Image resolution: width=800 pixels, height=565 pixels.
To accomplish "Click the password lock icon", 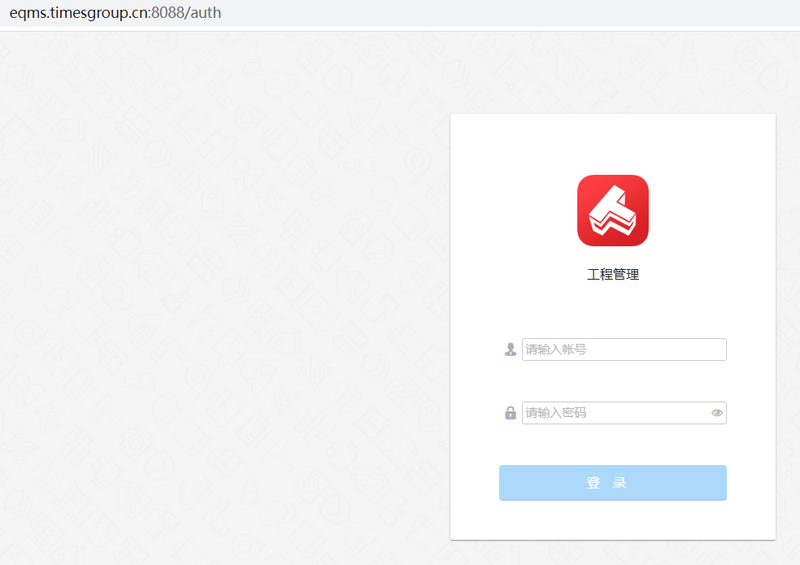I will [510, 412].
